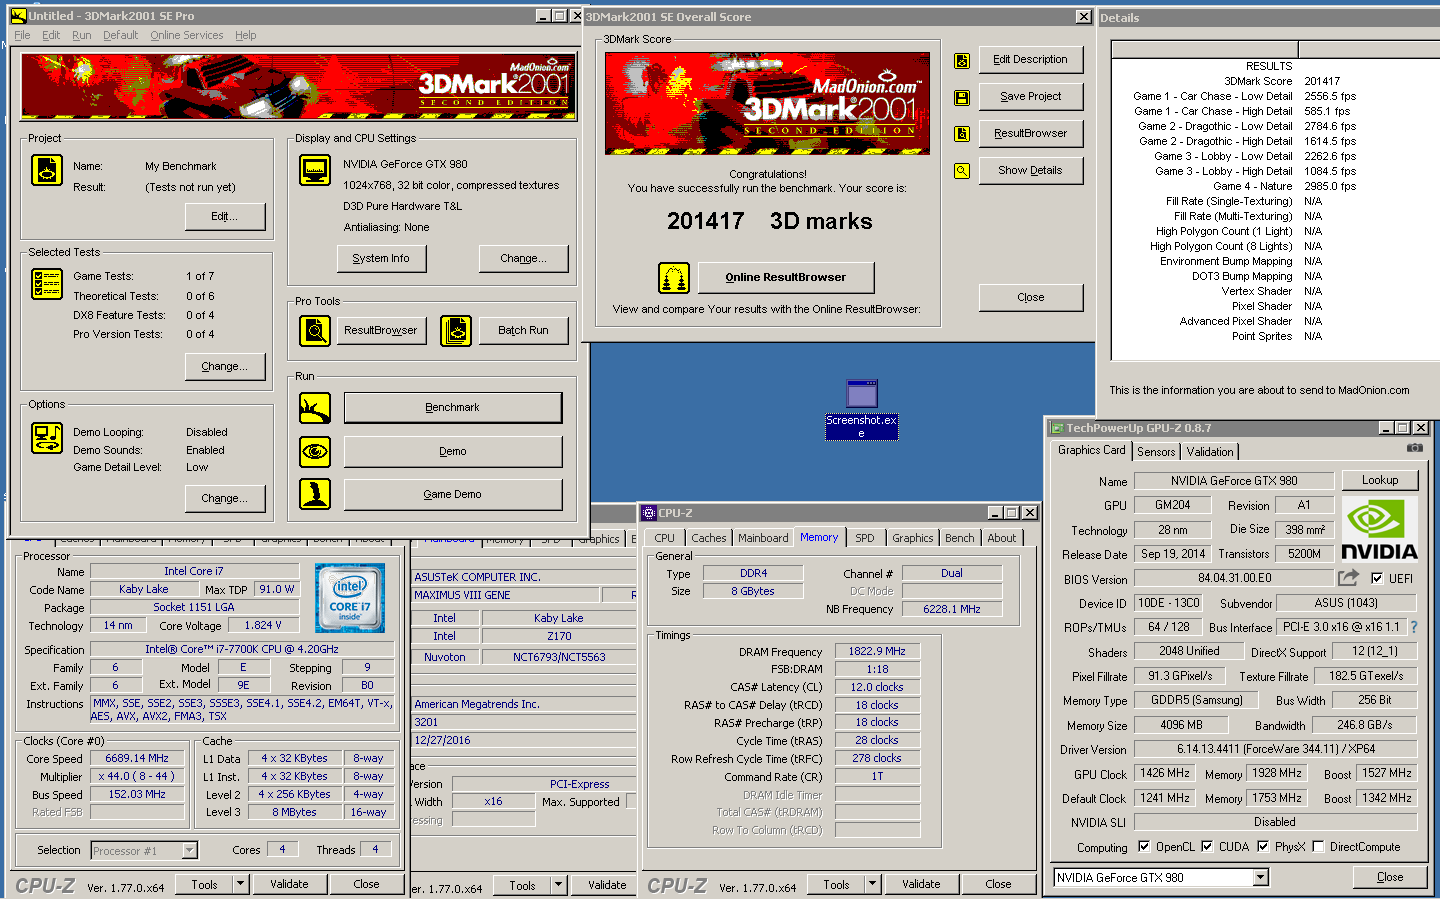Click the Save Project floppy disk icon

[x=962, y=98]
